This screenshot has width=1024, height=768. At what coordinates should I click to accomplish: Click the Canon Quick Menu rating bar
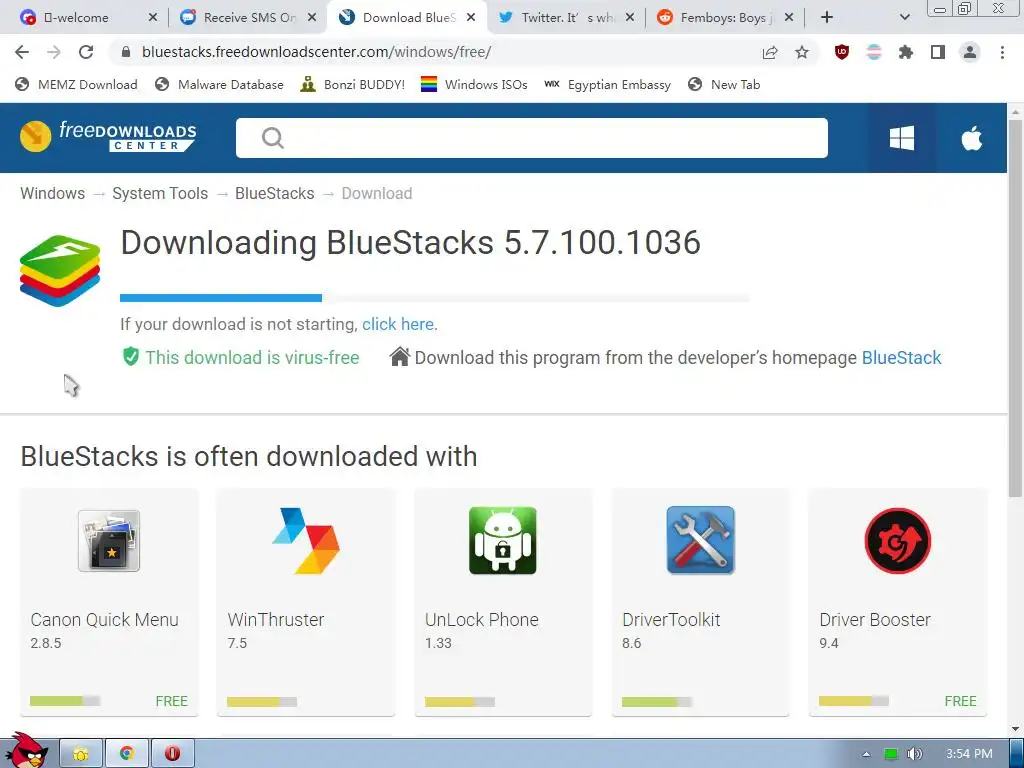(x=65, y=701)
